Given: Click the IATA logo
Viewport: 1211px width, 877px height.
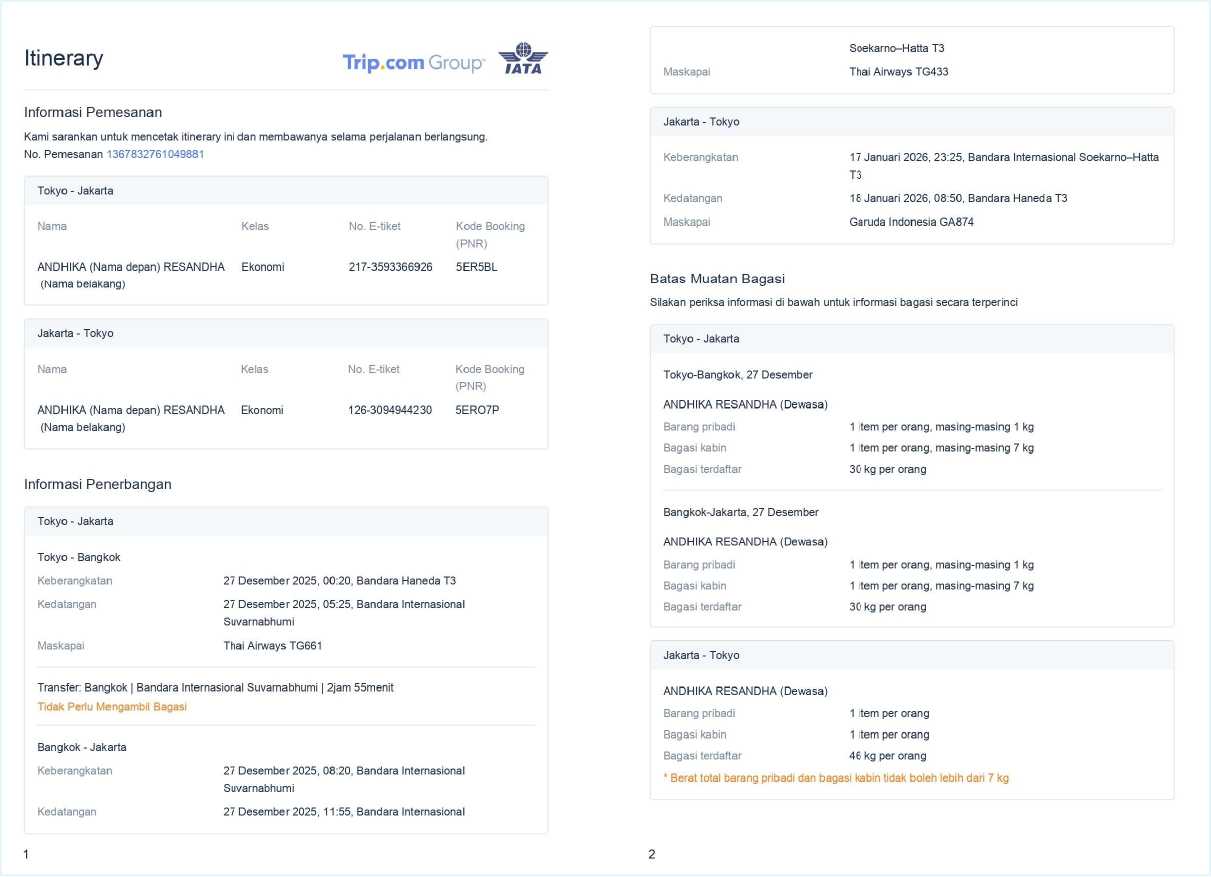Looking at the screenshot, I should (x=523, y=59).
